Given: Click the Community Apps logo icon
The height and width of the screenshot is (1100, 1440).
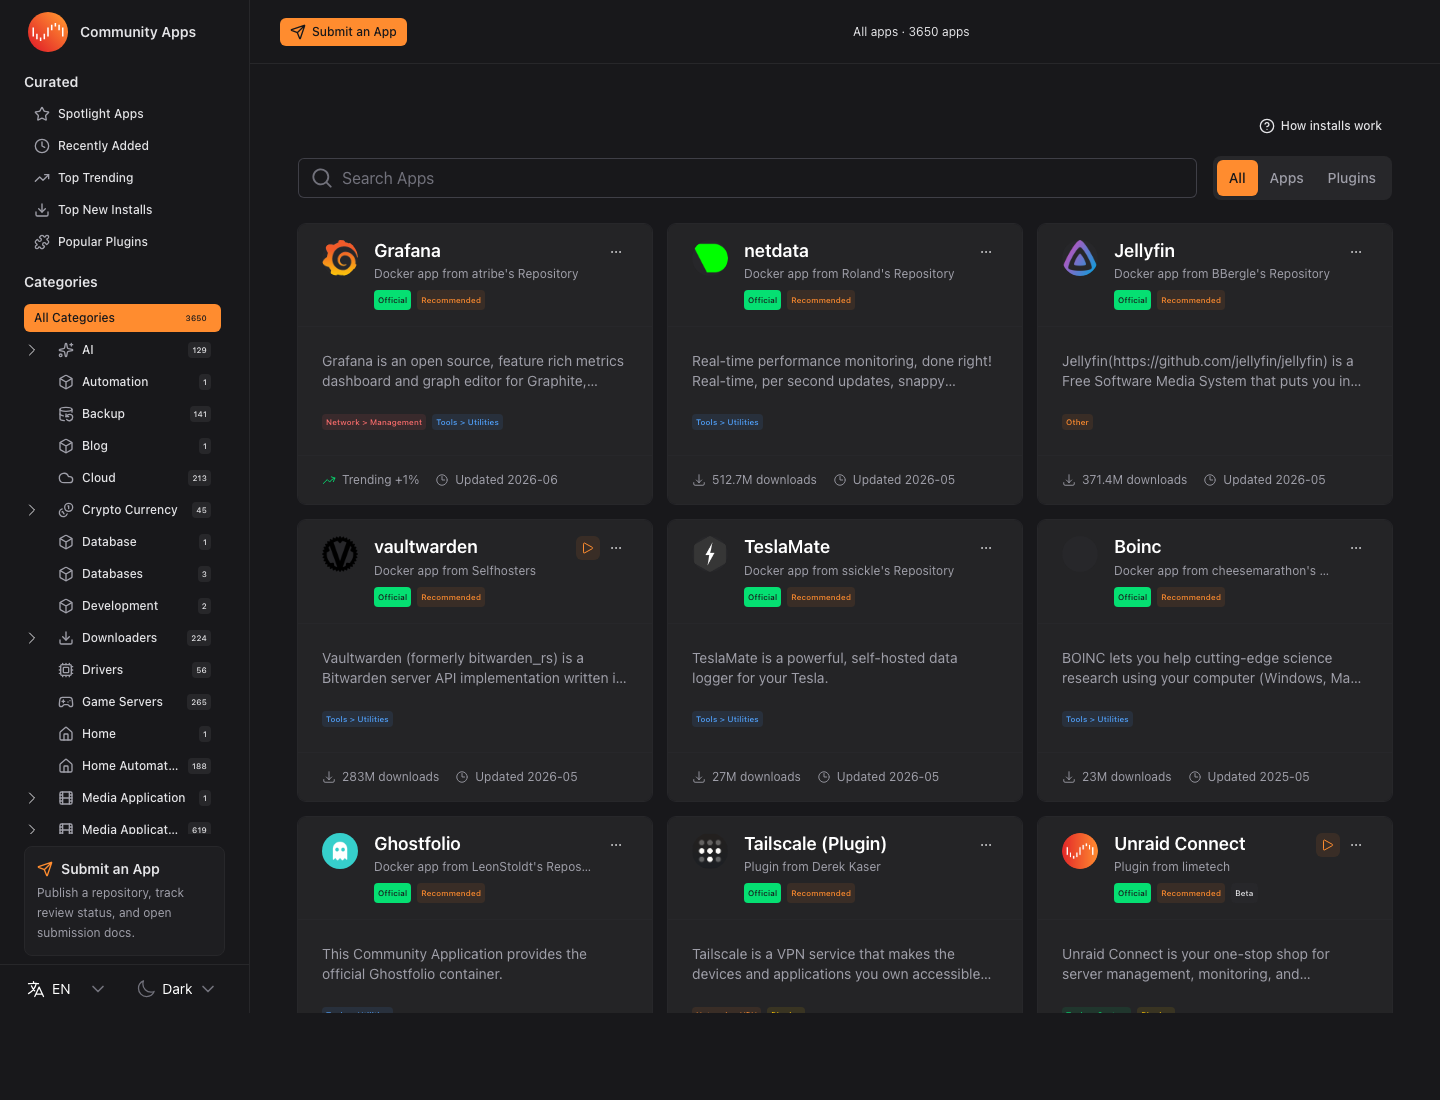Looking at the screenshot, I should (x=48, y=32).
